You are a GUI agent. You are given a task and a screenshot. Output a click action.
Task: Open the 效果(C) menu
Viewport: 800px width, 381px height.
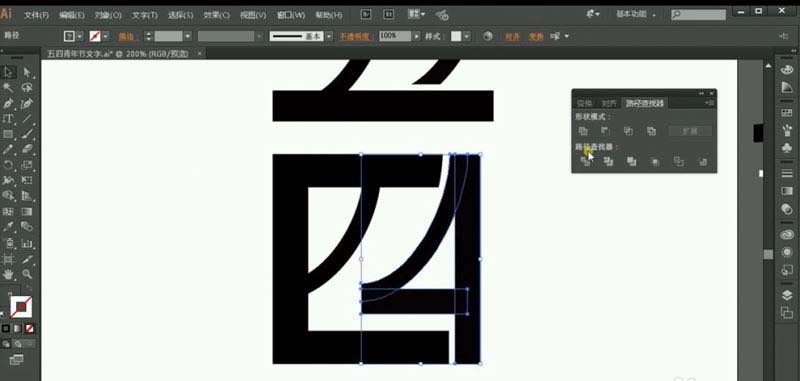click(x=217, y=15)
